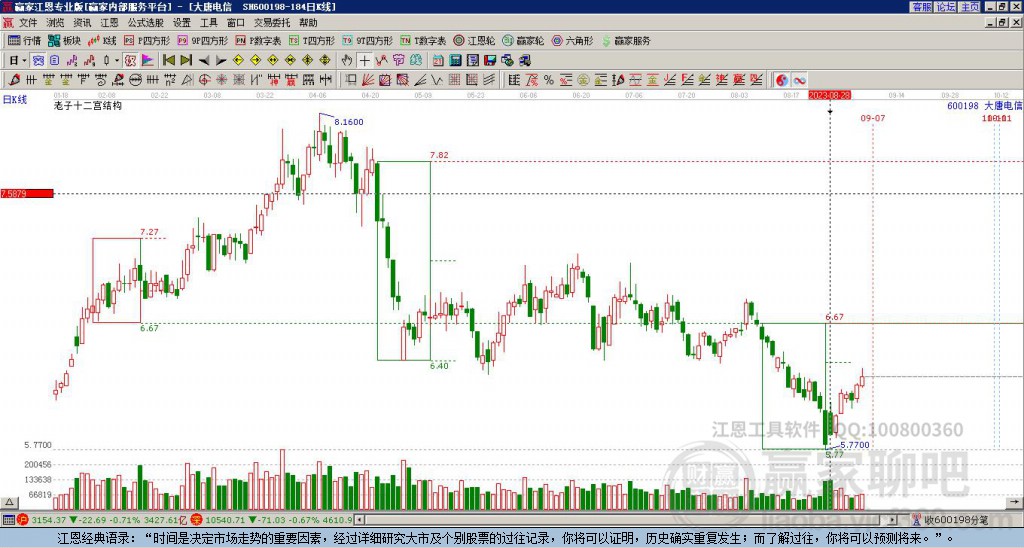The width and height of the screenshot is (1024, 548).
Task: Click Shanghai index 3154.37 in status bar
Action: tap(48, 520)
